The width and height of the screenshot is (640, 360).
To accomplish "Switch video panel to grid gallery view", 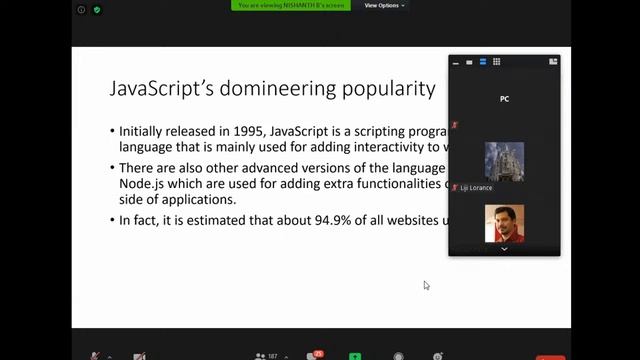I will pos(496,62).
